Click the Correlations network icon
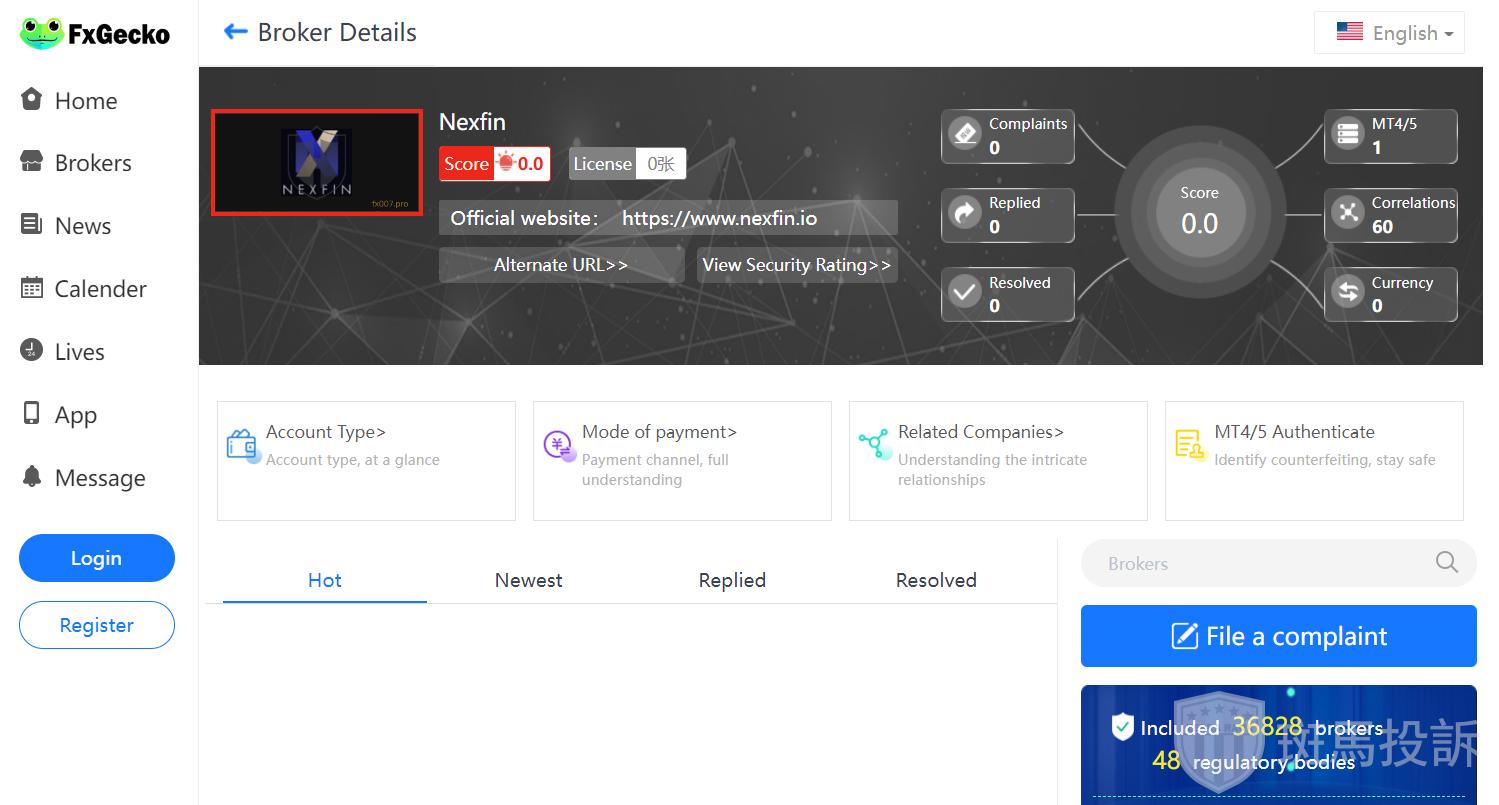Viewport: 1499px width, 805px height. click(1348, 213)
